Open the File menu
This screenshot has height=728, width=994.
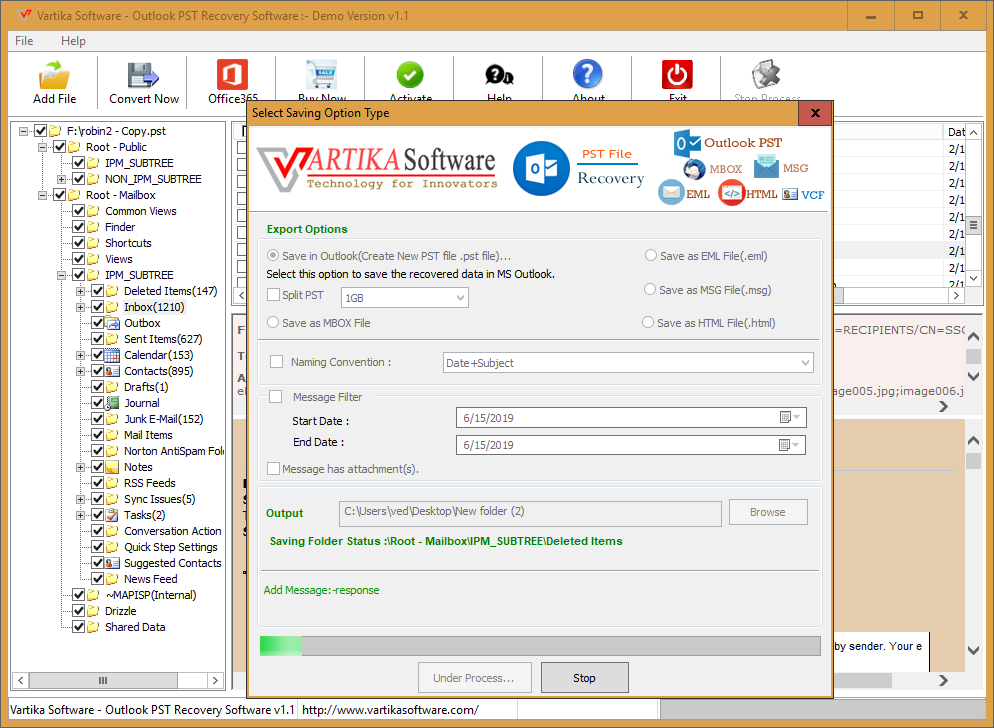(x=24, y=41)
